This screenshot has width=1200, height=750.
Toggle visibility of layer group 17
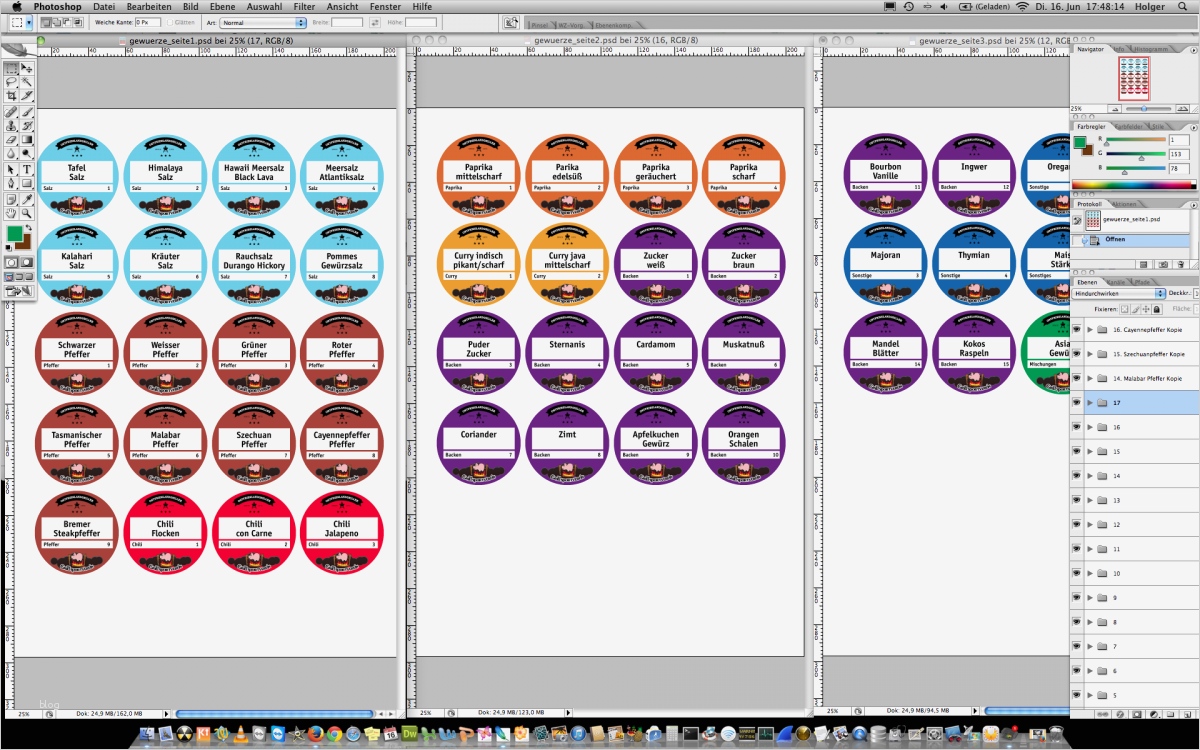click(1077, 403)
